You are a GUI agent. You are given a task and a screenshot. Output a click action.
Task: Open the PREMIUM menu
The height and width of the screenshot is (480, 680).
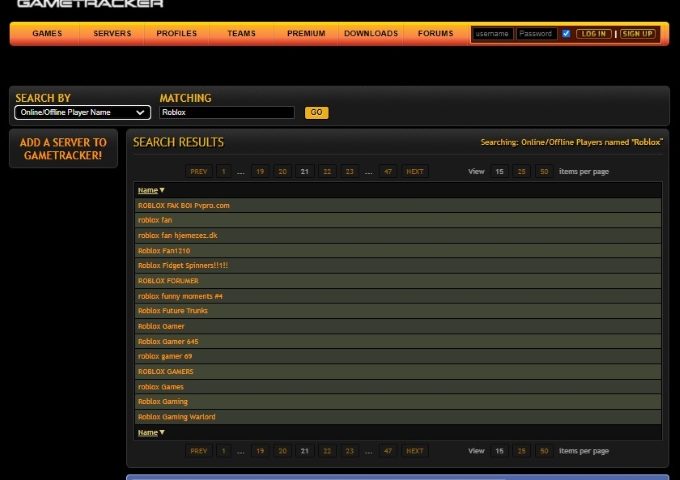pyautogui.click(x=306, y=33)
